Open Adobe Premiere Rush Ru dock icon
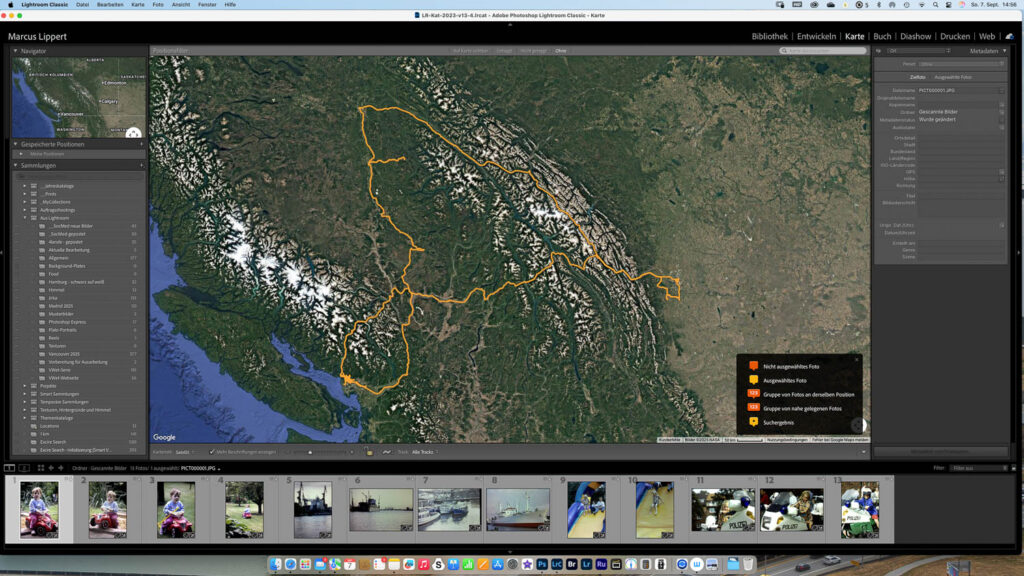Viewport: 1024px width, 576px height. (601, 564)
